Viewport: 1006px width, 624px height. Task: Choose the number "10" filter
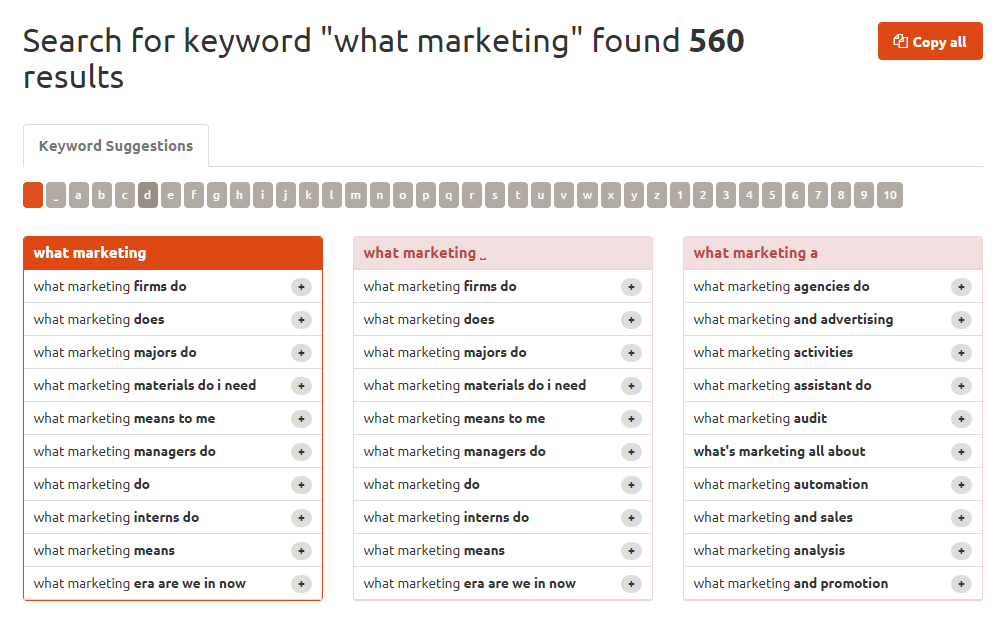tap(889, 195)
